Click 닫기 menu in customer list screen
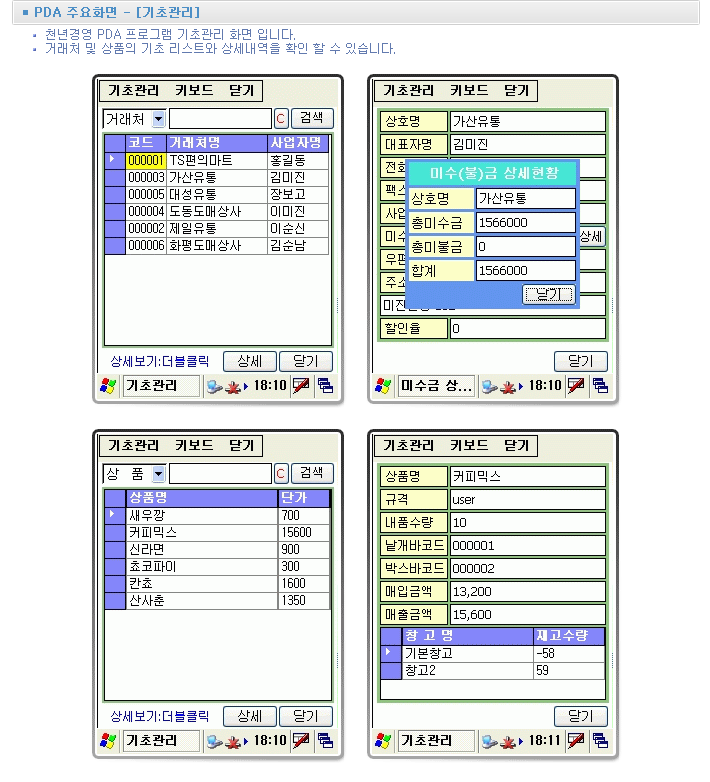Image resolution: width=710 pixels, height=782 pixels. (x=242, y=90)
